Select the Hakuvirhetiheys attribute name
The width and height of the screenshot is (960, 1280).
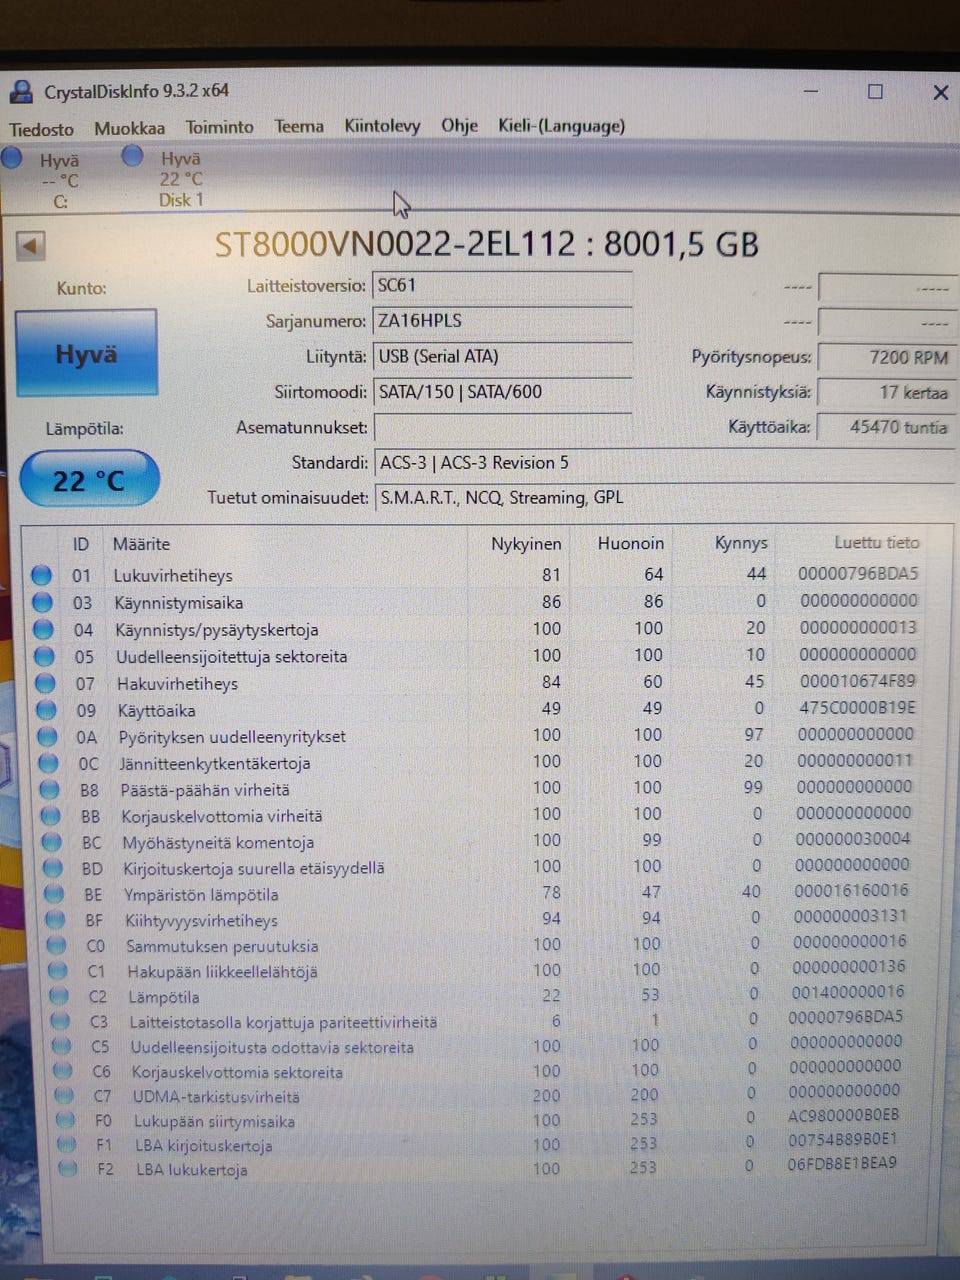177,684
